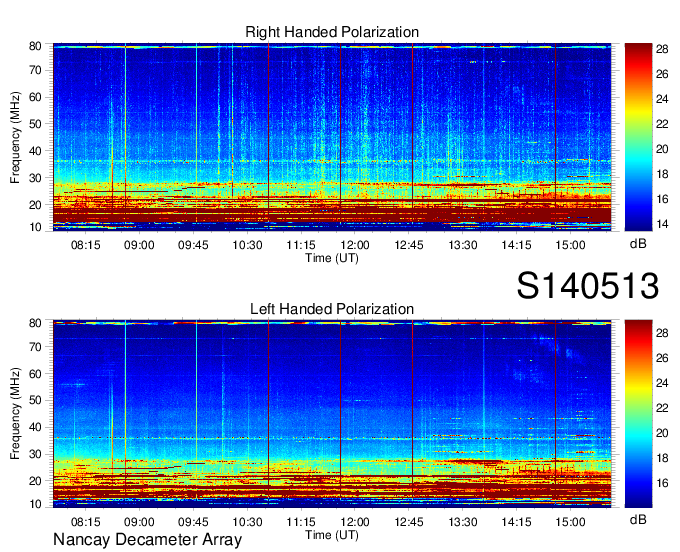Click Frequency (MHz) label of Left Handed plot
The width and height of the screenshot is (680, 552).
15,414
